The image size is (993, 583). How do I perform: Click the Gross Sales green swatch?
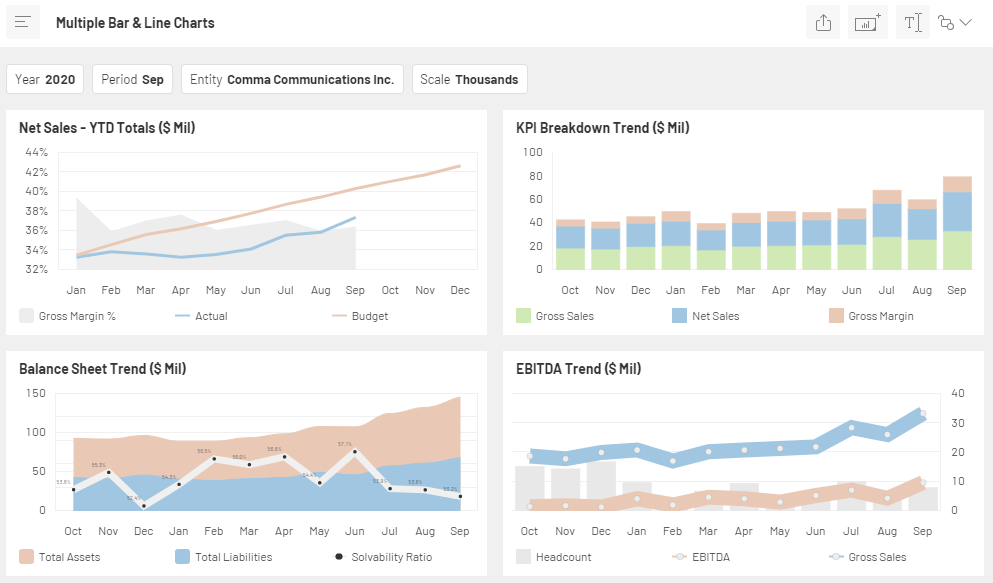(523, 316)
